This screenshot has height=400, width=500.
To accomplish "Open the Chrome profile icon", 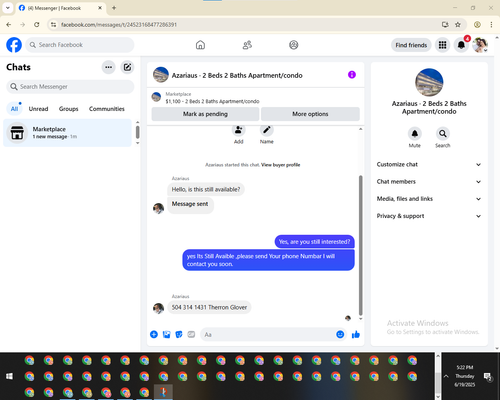I will (477, 25).
